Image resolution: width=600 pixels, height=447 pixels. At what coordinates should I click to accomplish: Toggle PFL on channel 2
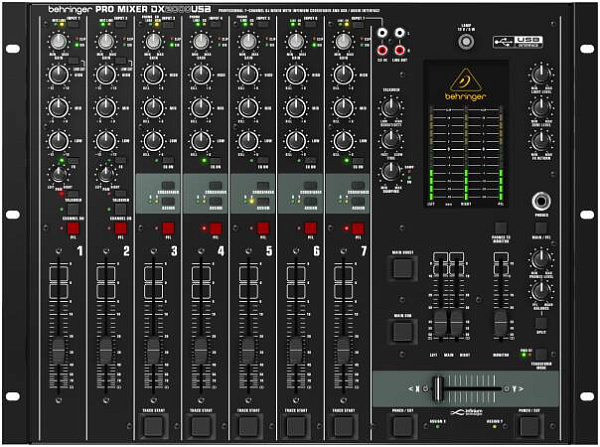[x=121, y=228]
